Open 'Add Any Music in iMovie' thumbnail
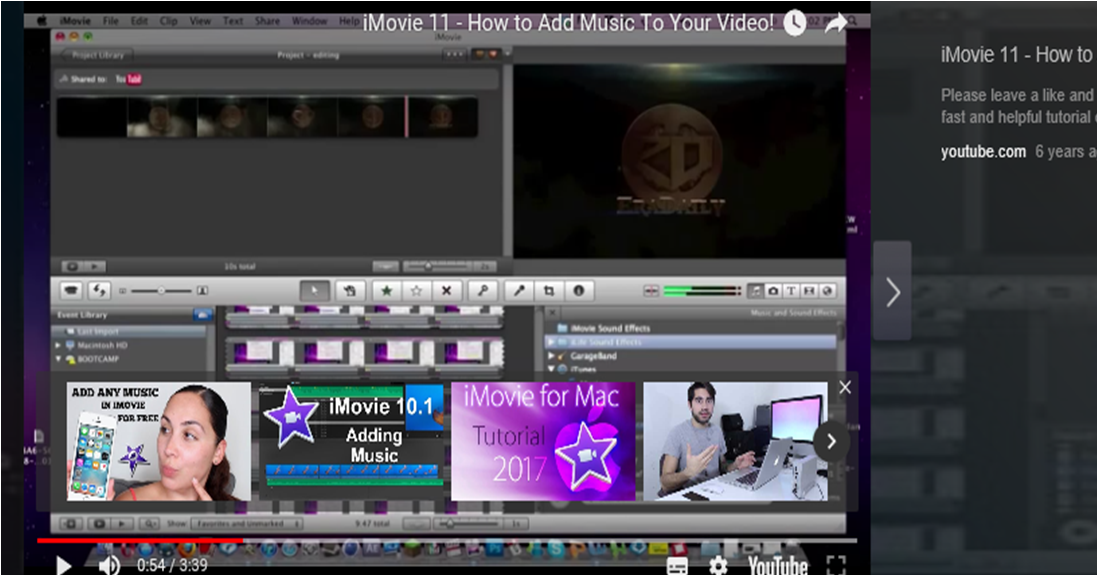This screenshot has width=1097, height=576. coord(159,441)
